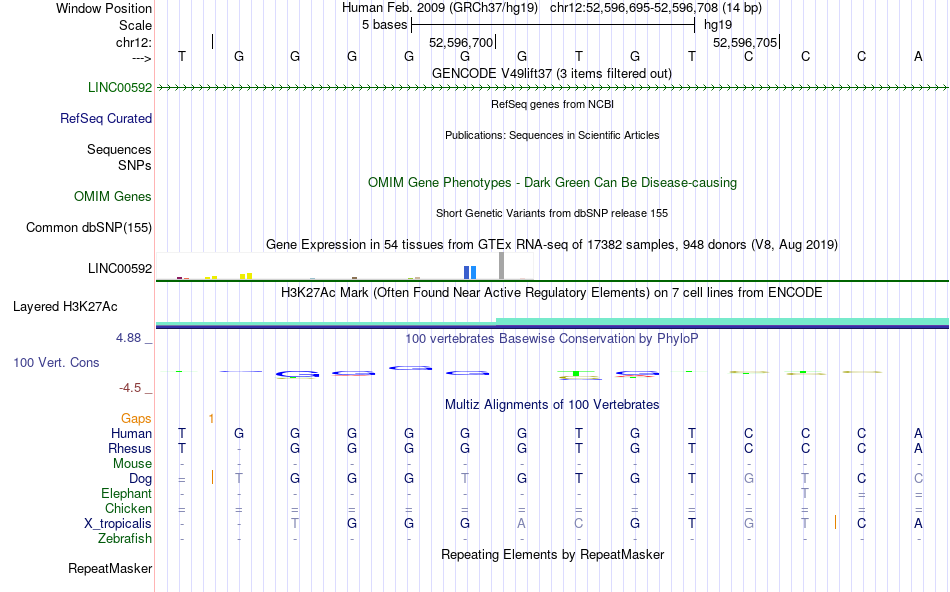Open the PhyloP Basewise Conservation title
Viewport: 950px width, 592px height.
click(551, 339)
